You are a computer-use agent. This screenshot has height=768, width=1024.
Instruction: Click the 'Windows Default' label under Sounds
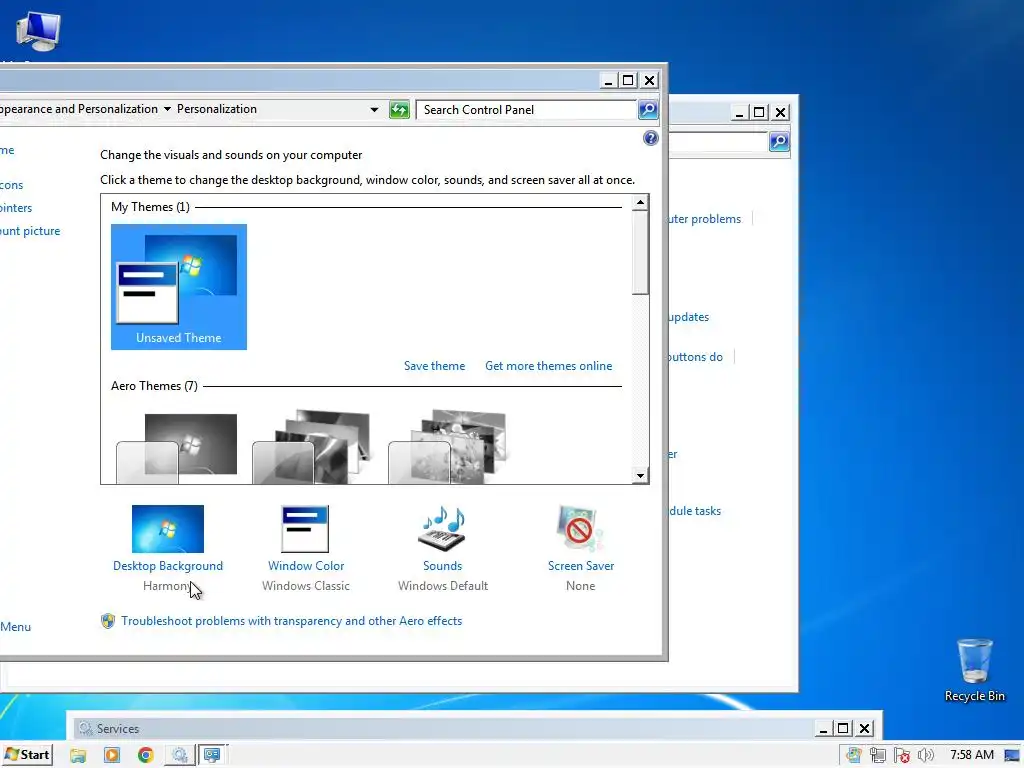443,586
